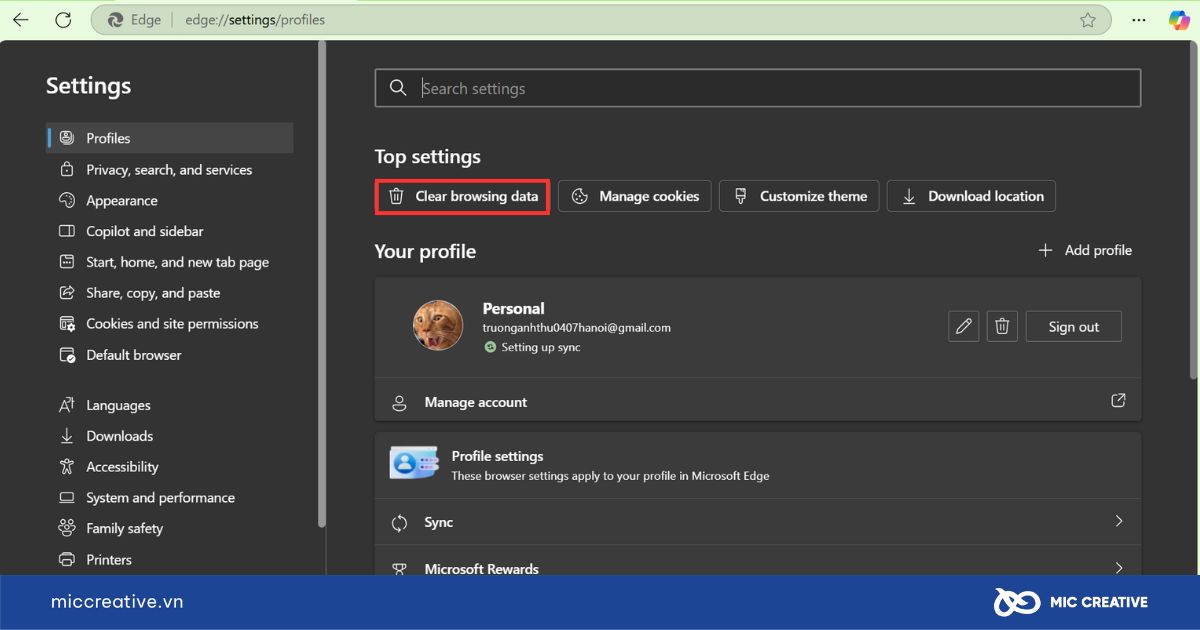Click the Start, home, and new tab icon
This screenshot has width=1200, height=630.
(x=67, y=262)
